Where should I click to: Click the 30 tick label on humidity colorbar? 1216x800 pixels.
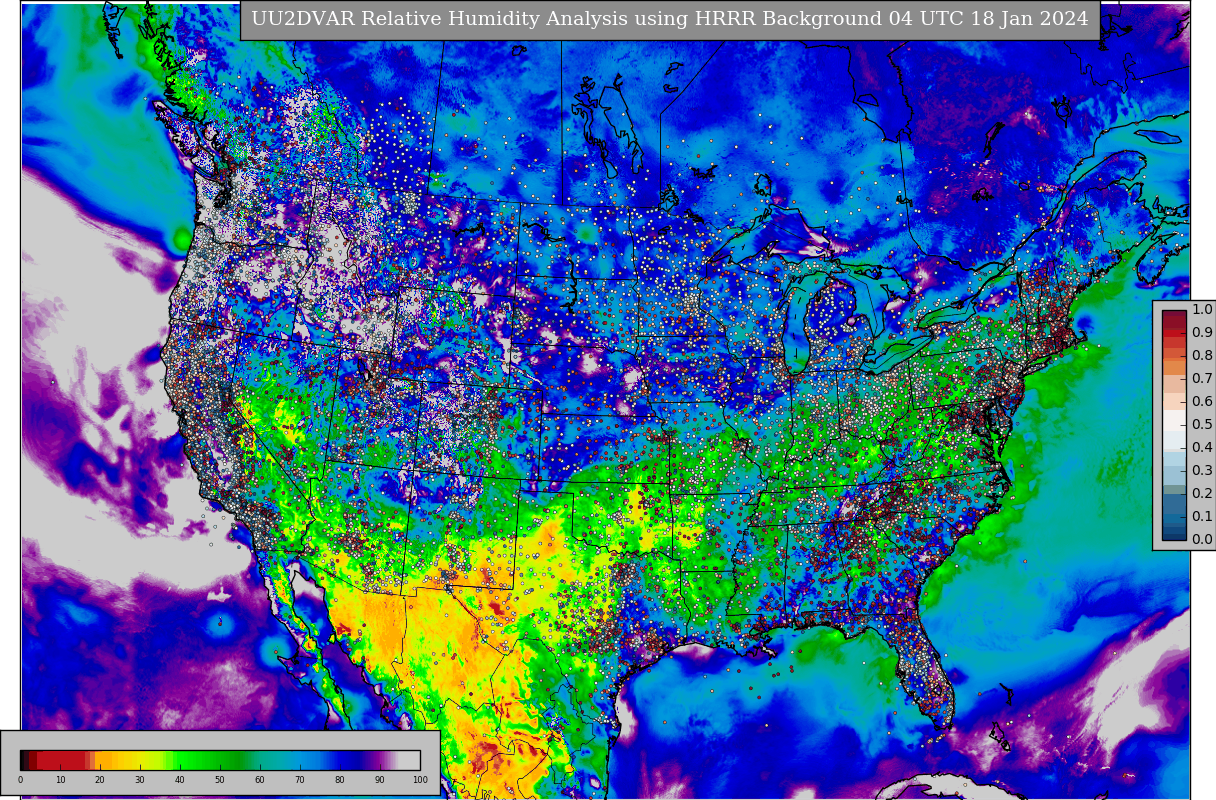pyautogui.click(x=140, y=780)
